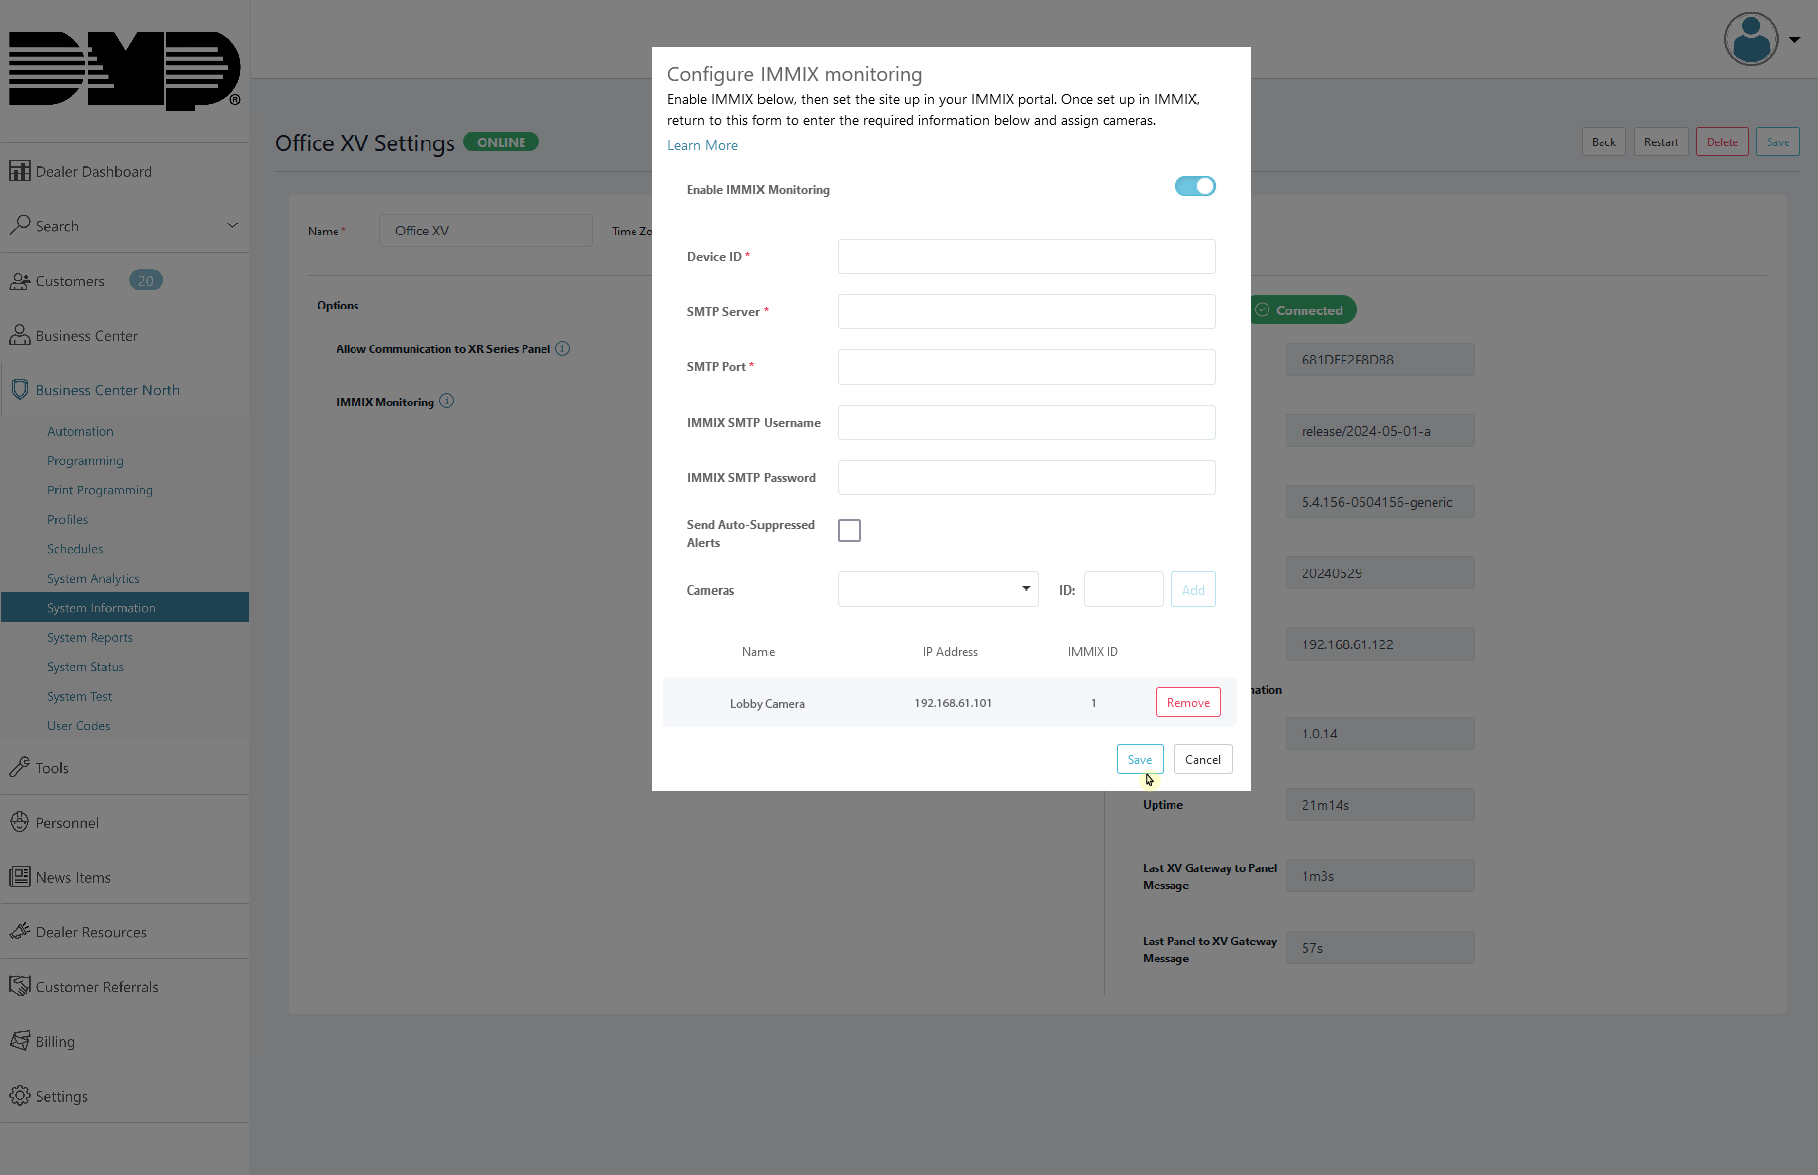
Task: Click Save in the IMMIX dialog
Action: click(1140, 759)
